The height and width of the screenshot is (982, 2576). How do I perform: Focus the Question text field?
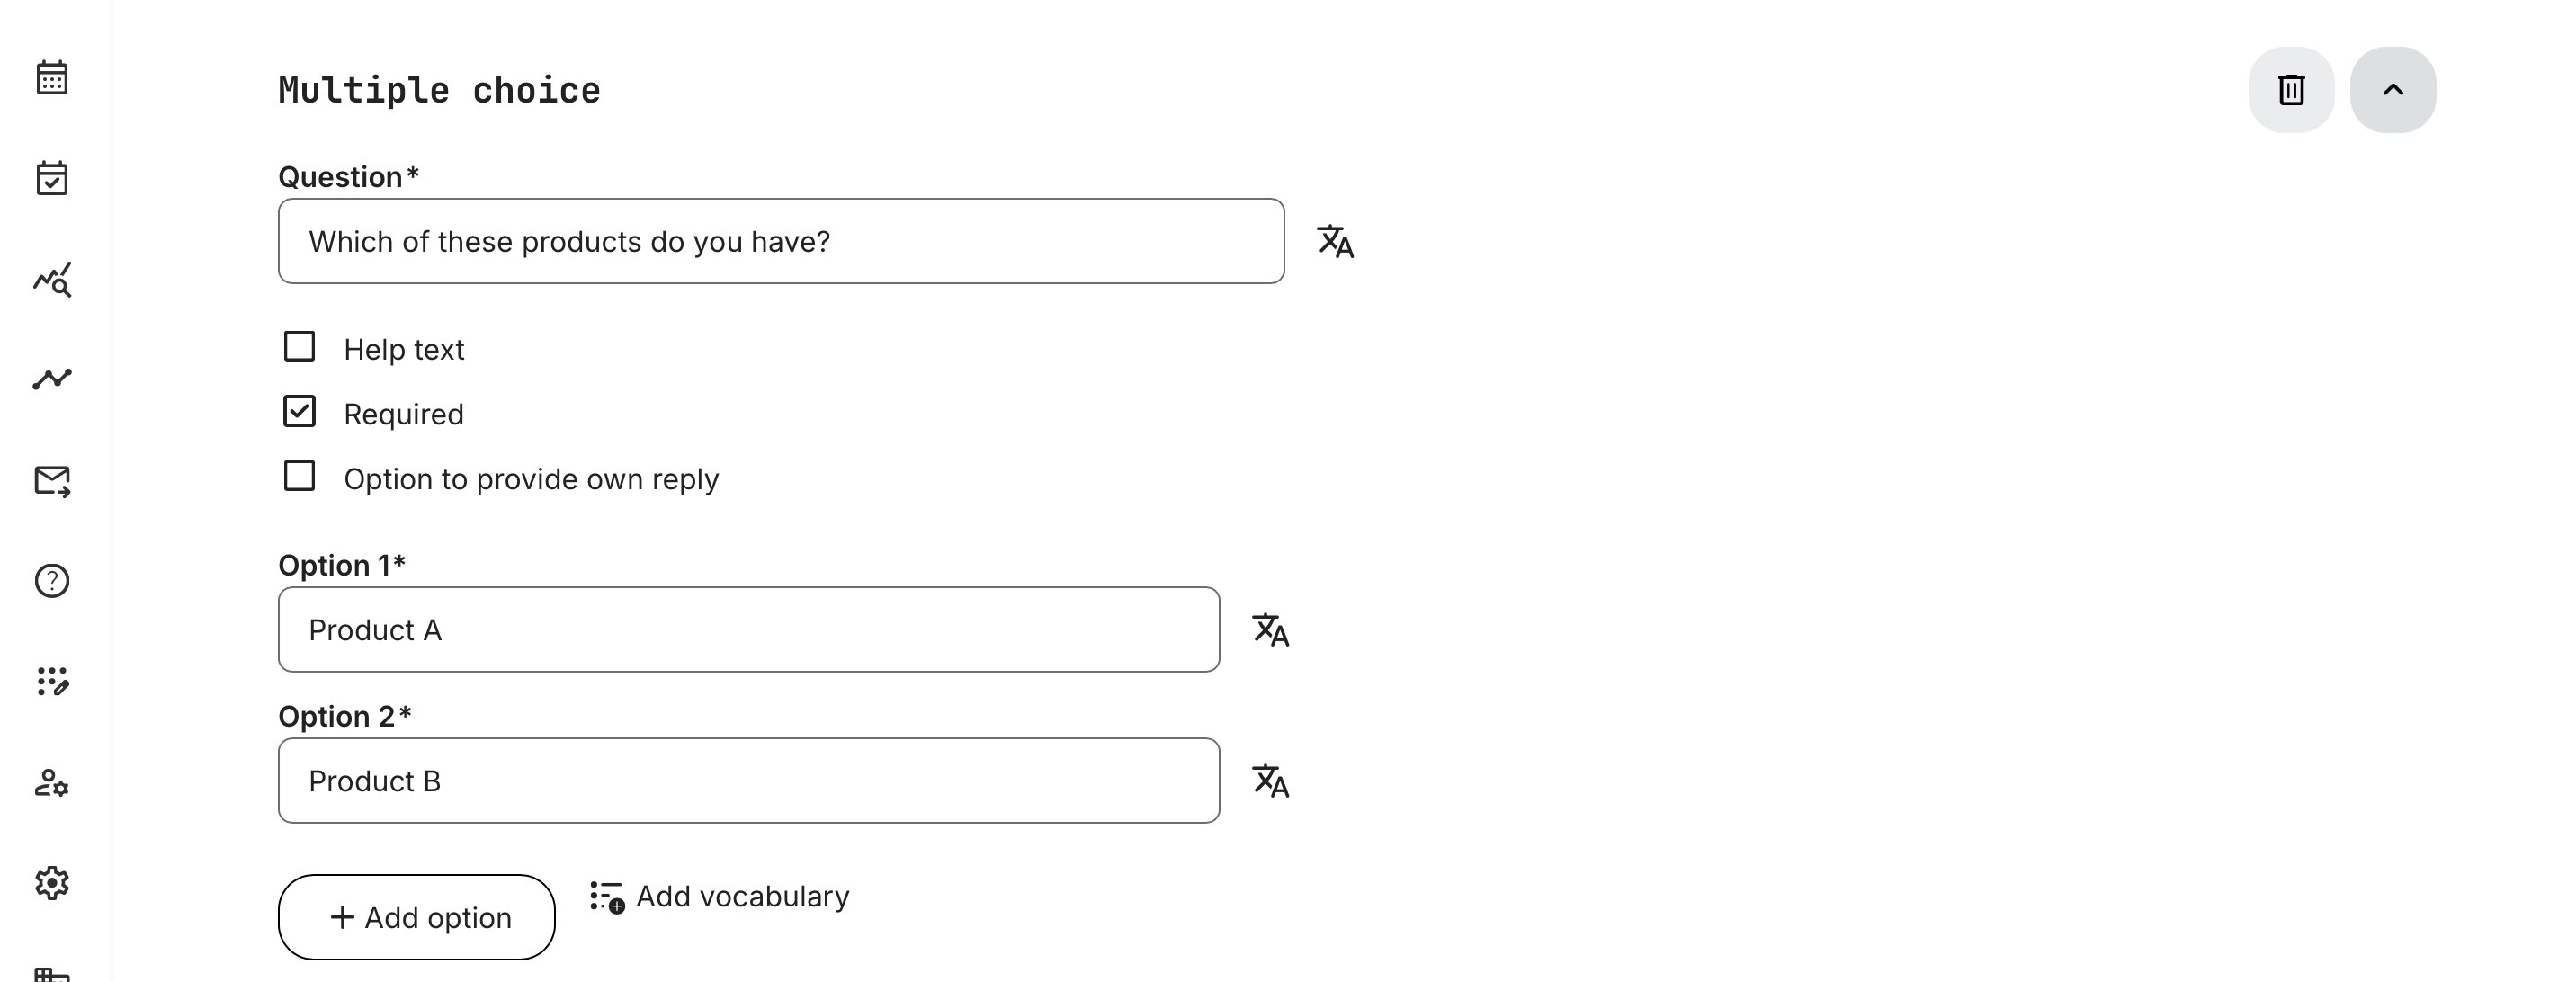click(x=780, y=241)
